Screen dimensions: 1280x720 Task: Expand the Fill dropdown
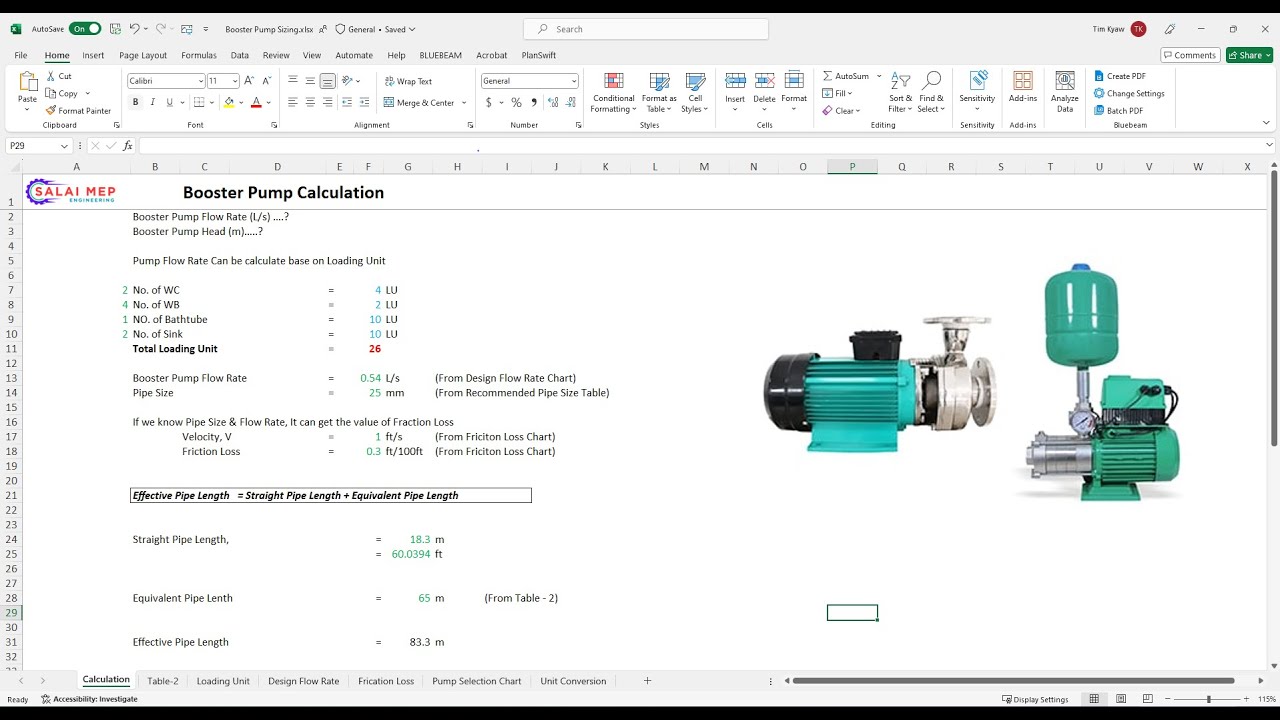[x=851, y=93]
